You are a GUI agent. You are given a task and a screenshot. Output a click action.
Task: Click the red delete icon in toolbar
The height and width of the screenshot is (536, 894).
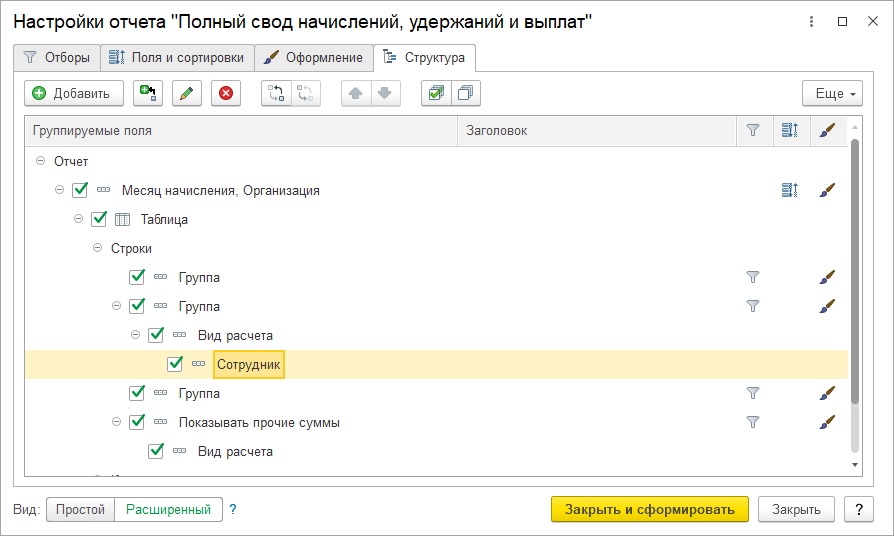pyautogui.click(x=226, y=93)
